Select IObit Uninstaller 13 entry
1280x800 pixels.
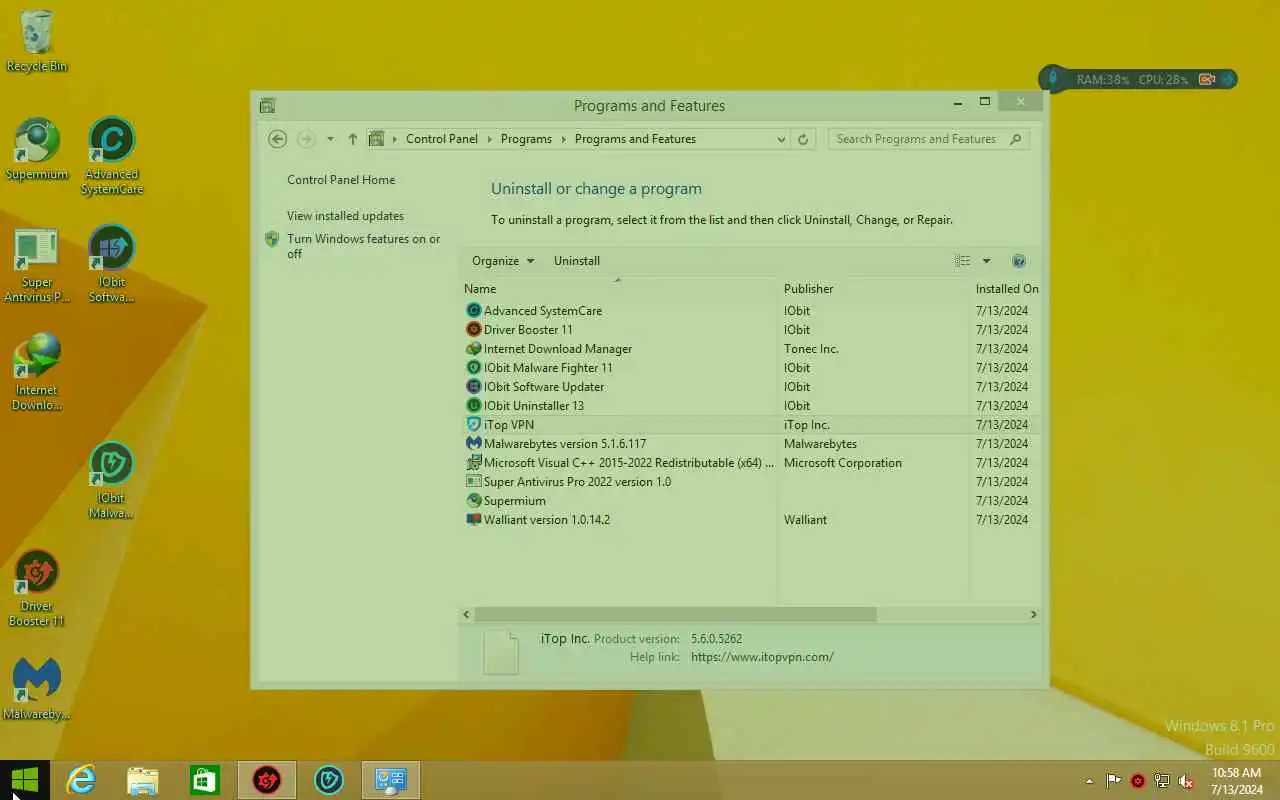750,406
